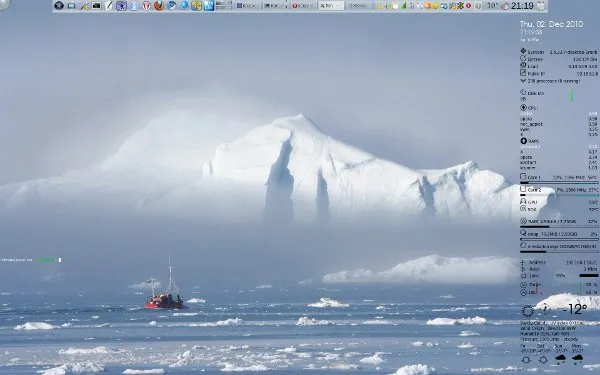
Task: Click the grey power status tray icon
Action: pos(478,6)
